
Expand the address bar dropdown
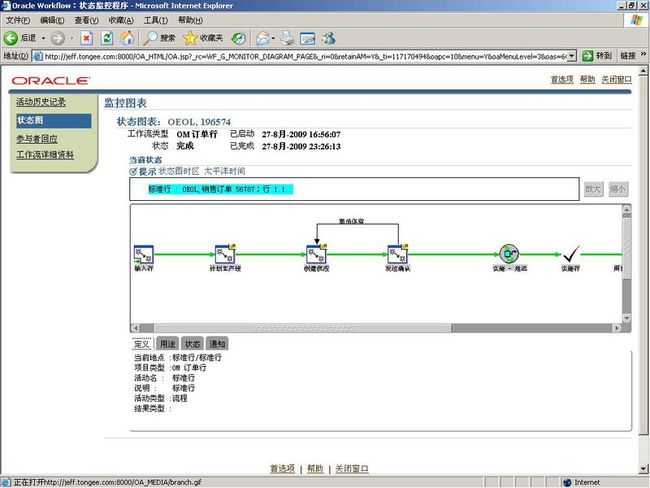(572, 56)
